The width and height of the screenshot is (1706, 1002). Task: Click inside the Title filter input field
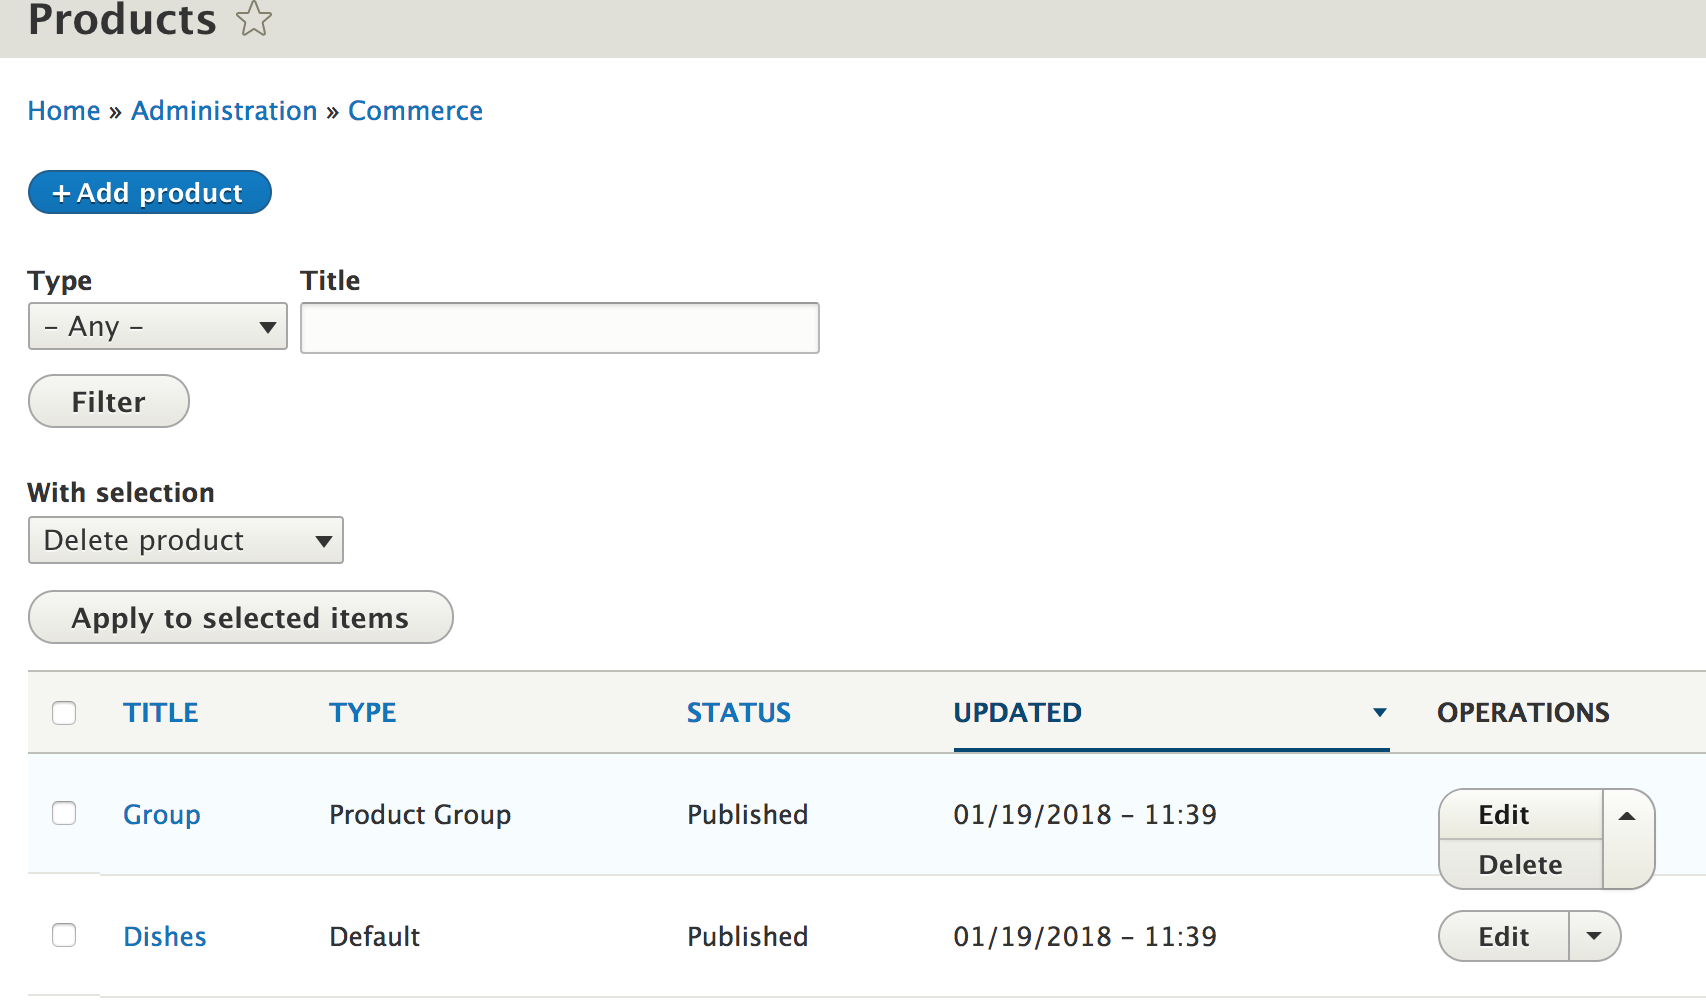[559, 328]
